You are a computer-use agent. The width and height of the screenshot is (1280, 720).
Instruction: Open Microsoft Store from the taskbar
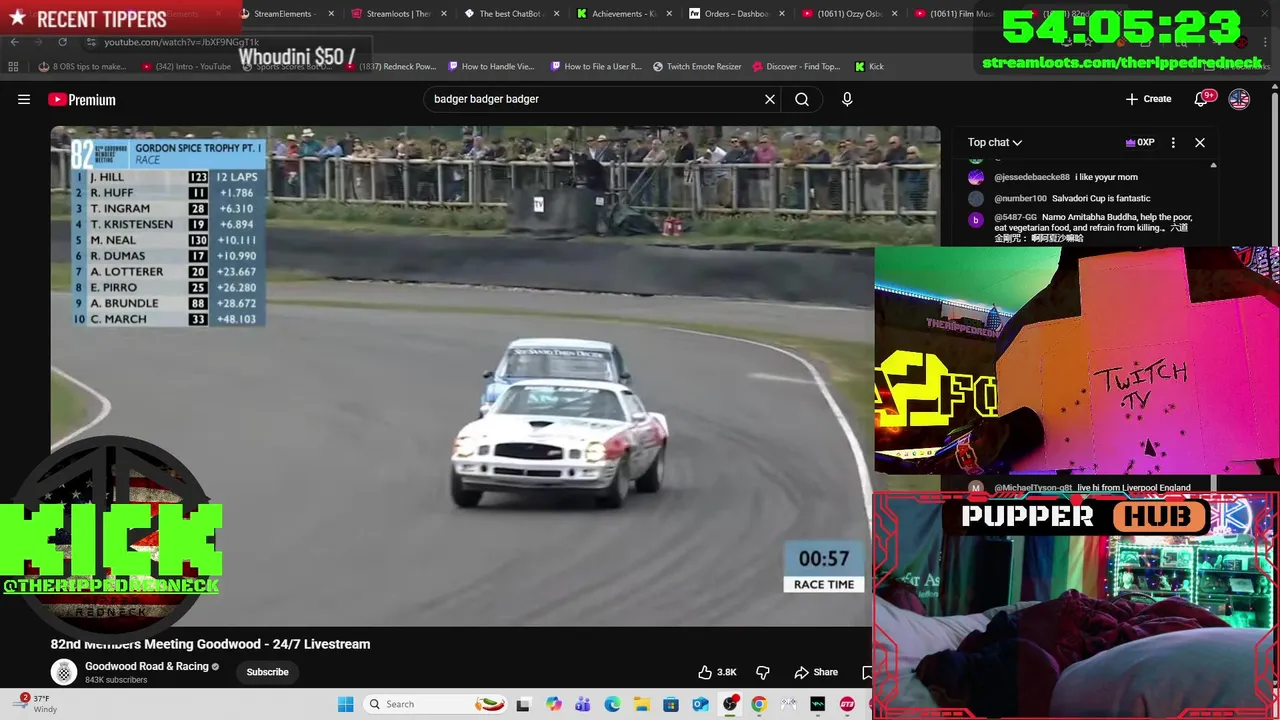pyautogui.click(x=671, y=704)
